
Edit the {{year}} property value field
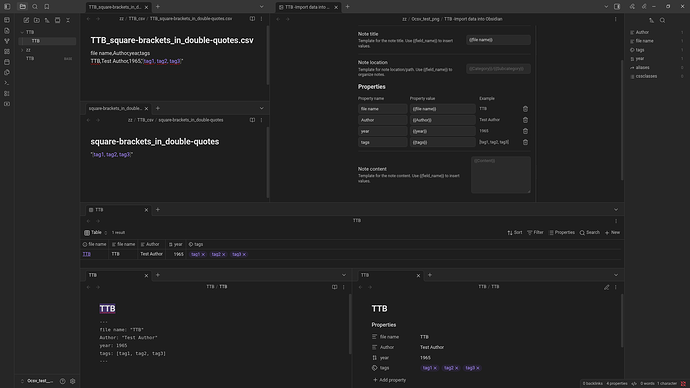(x=442, y=131)
